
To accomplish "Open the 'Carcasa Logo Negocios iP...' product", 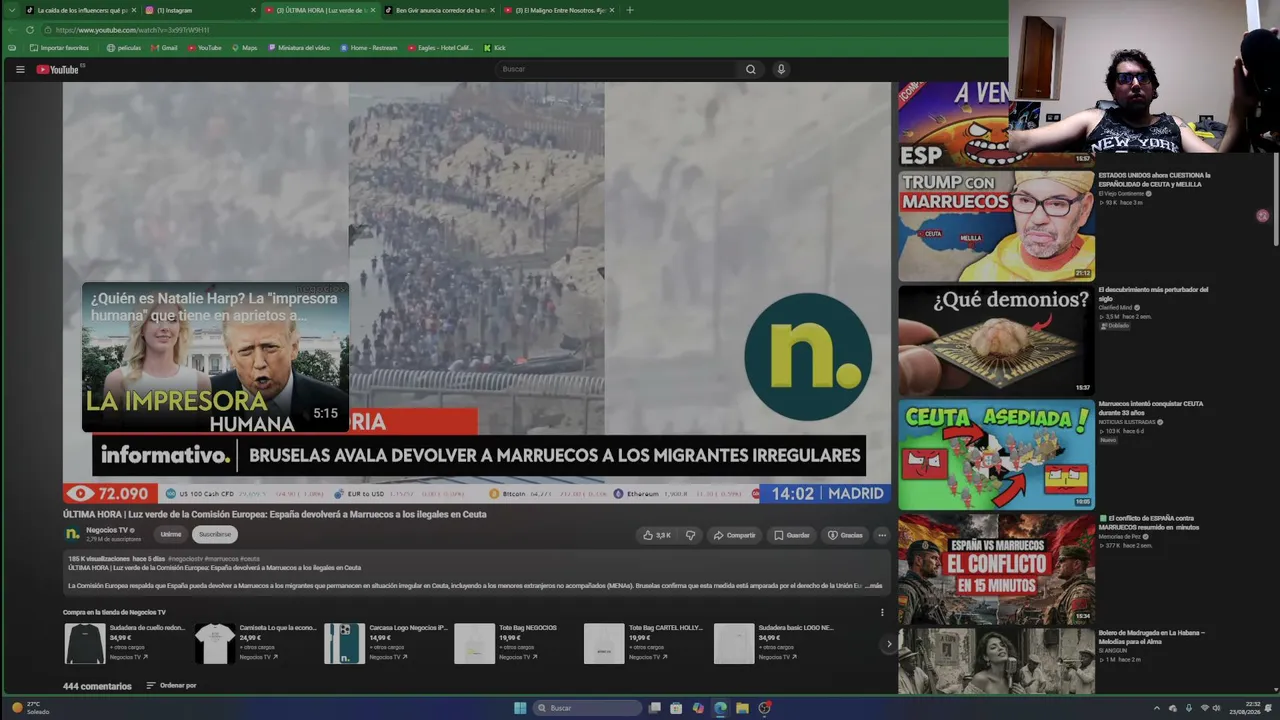I will [x=385, y=643].
